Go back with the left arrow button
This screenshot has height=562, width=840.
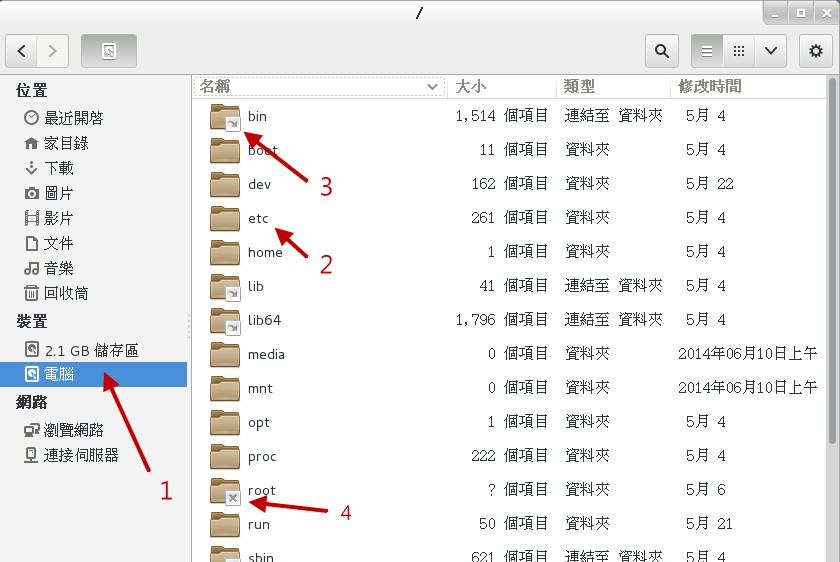point(22,51)
